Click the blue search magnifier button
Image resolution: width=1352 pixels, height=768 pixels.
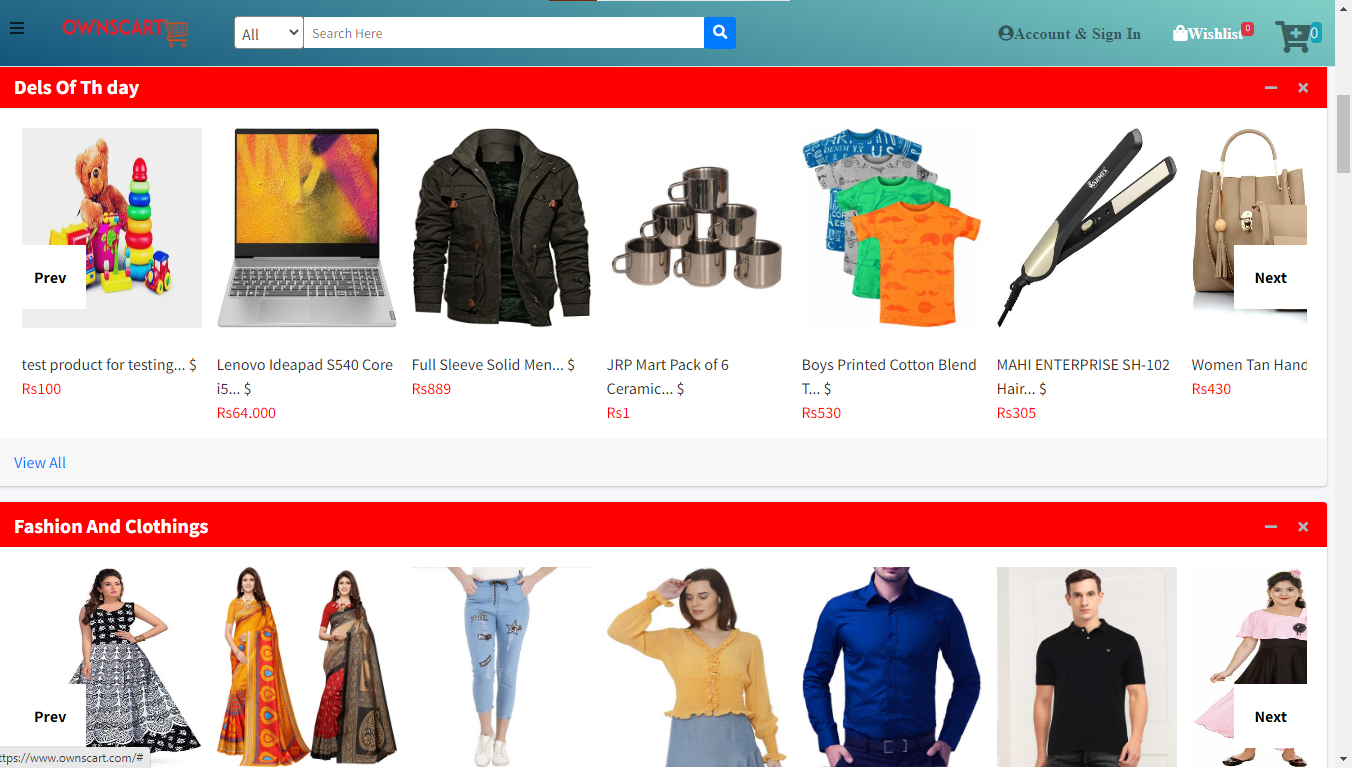(720, 33)
